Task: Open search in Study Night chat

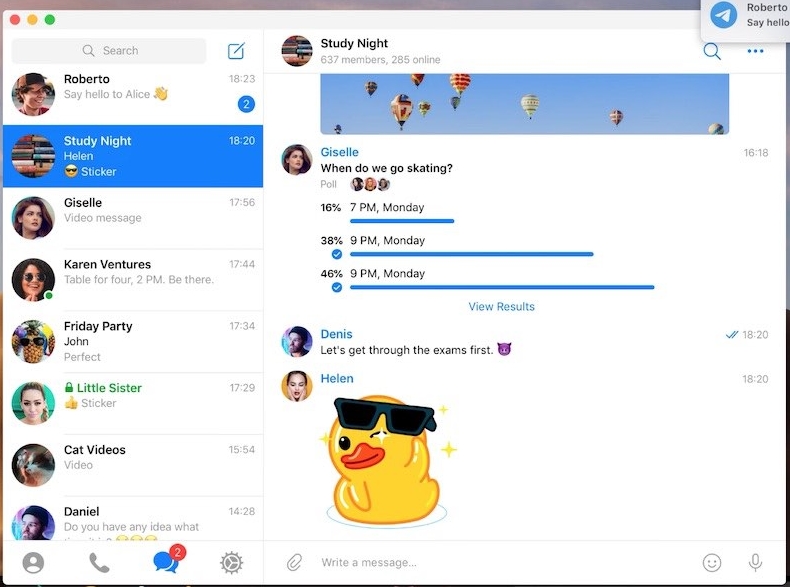Action: click(712, 51)
